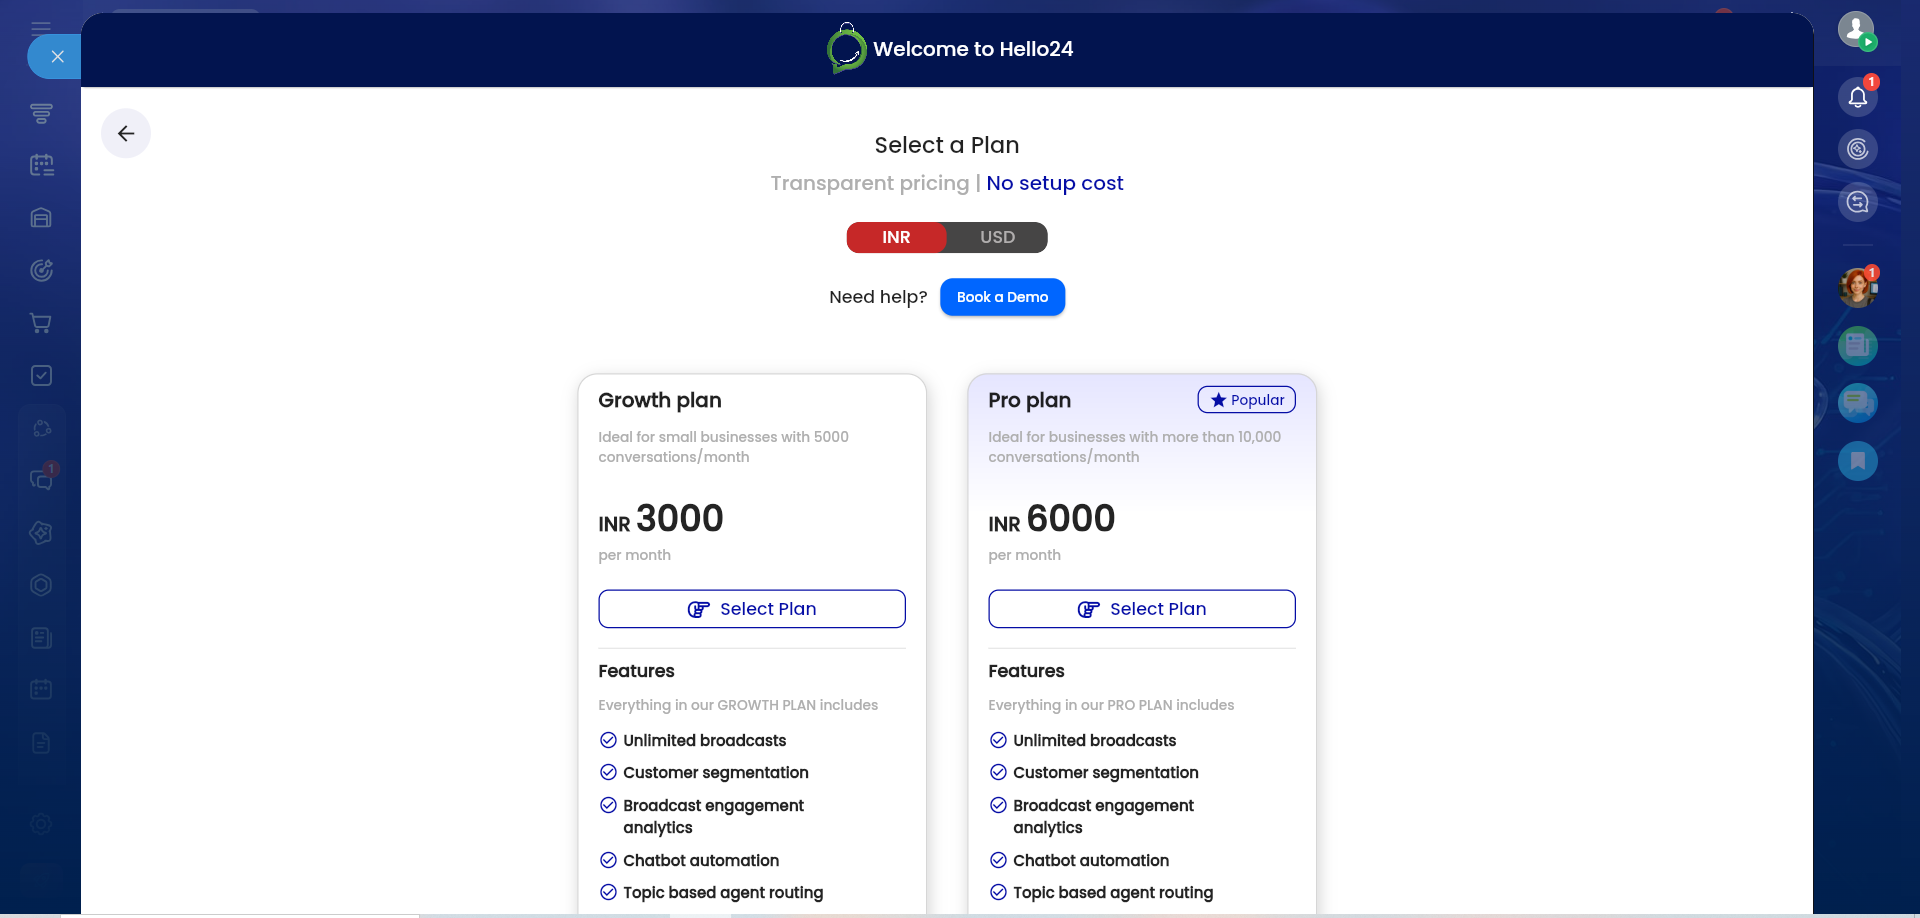1920x918 pixels.
Task: Click "Broadcast engagement analytics" in Growth plan
Action: point(713,816)
